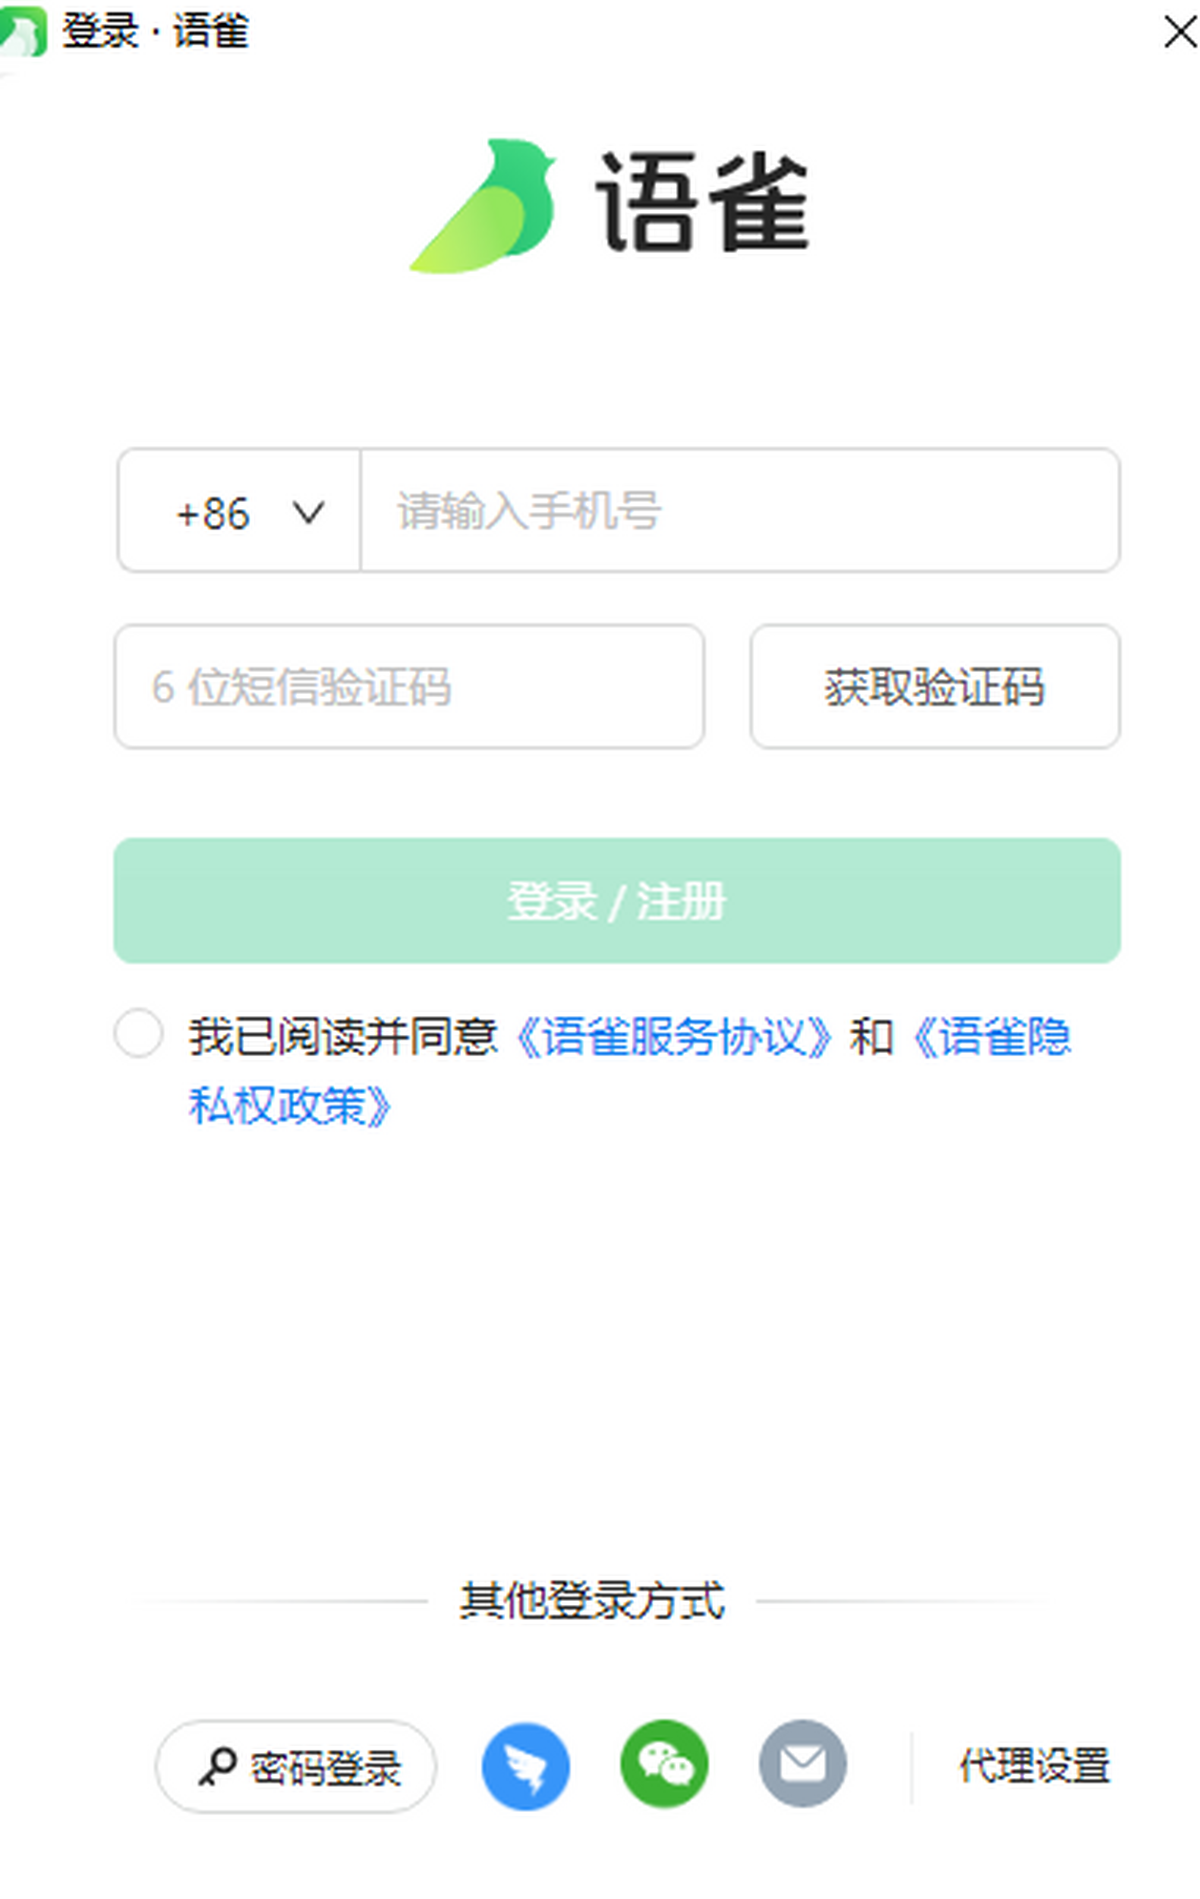This screenshot has width=1200, height=1899.
Task: Open 语雀隐私权政策 privacy policy
Action: pos(994,1038)
